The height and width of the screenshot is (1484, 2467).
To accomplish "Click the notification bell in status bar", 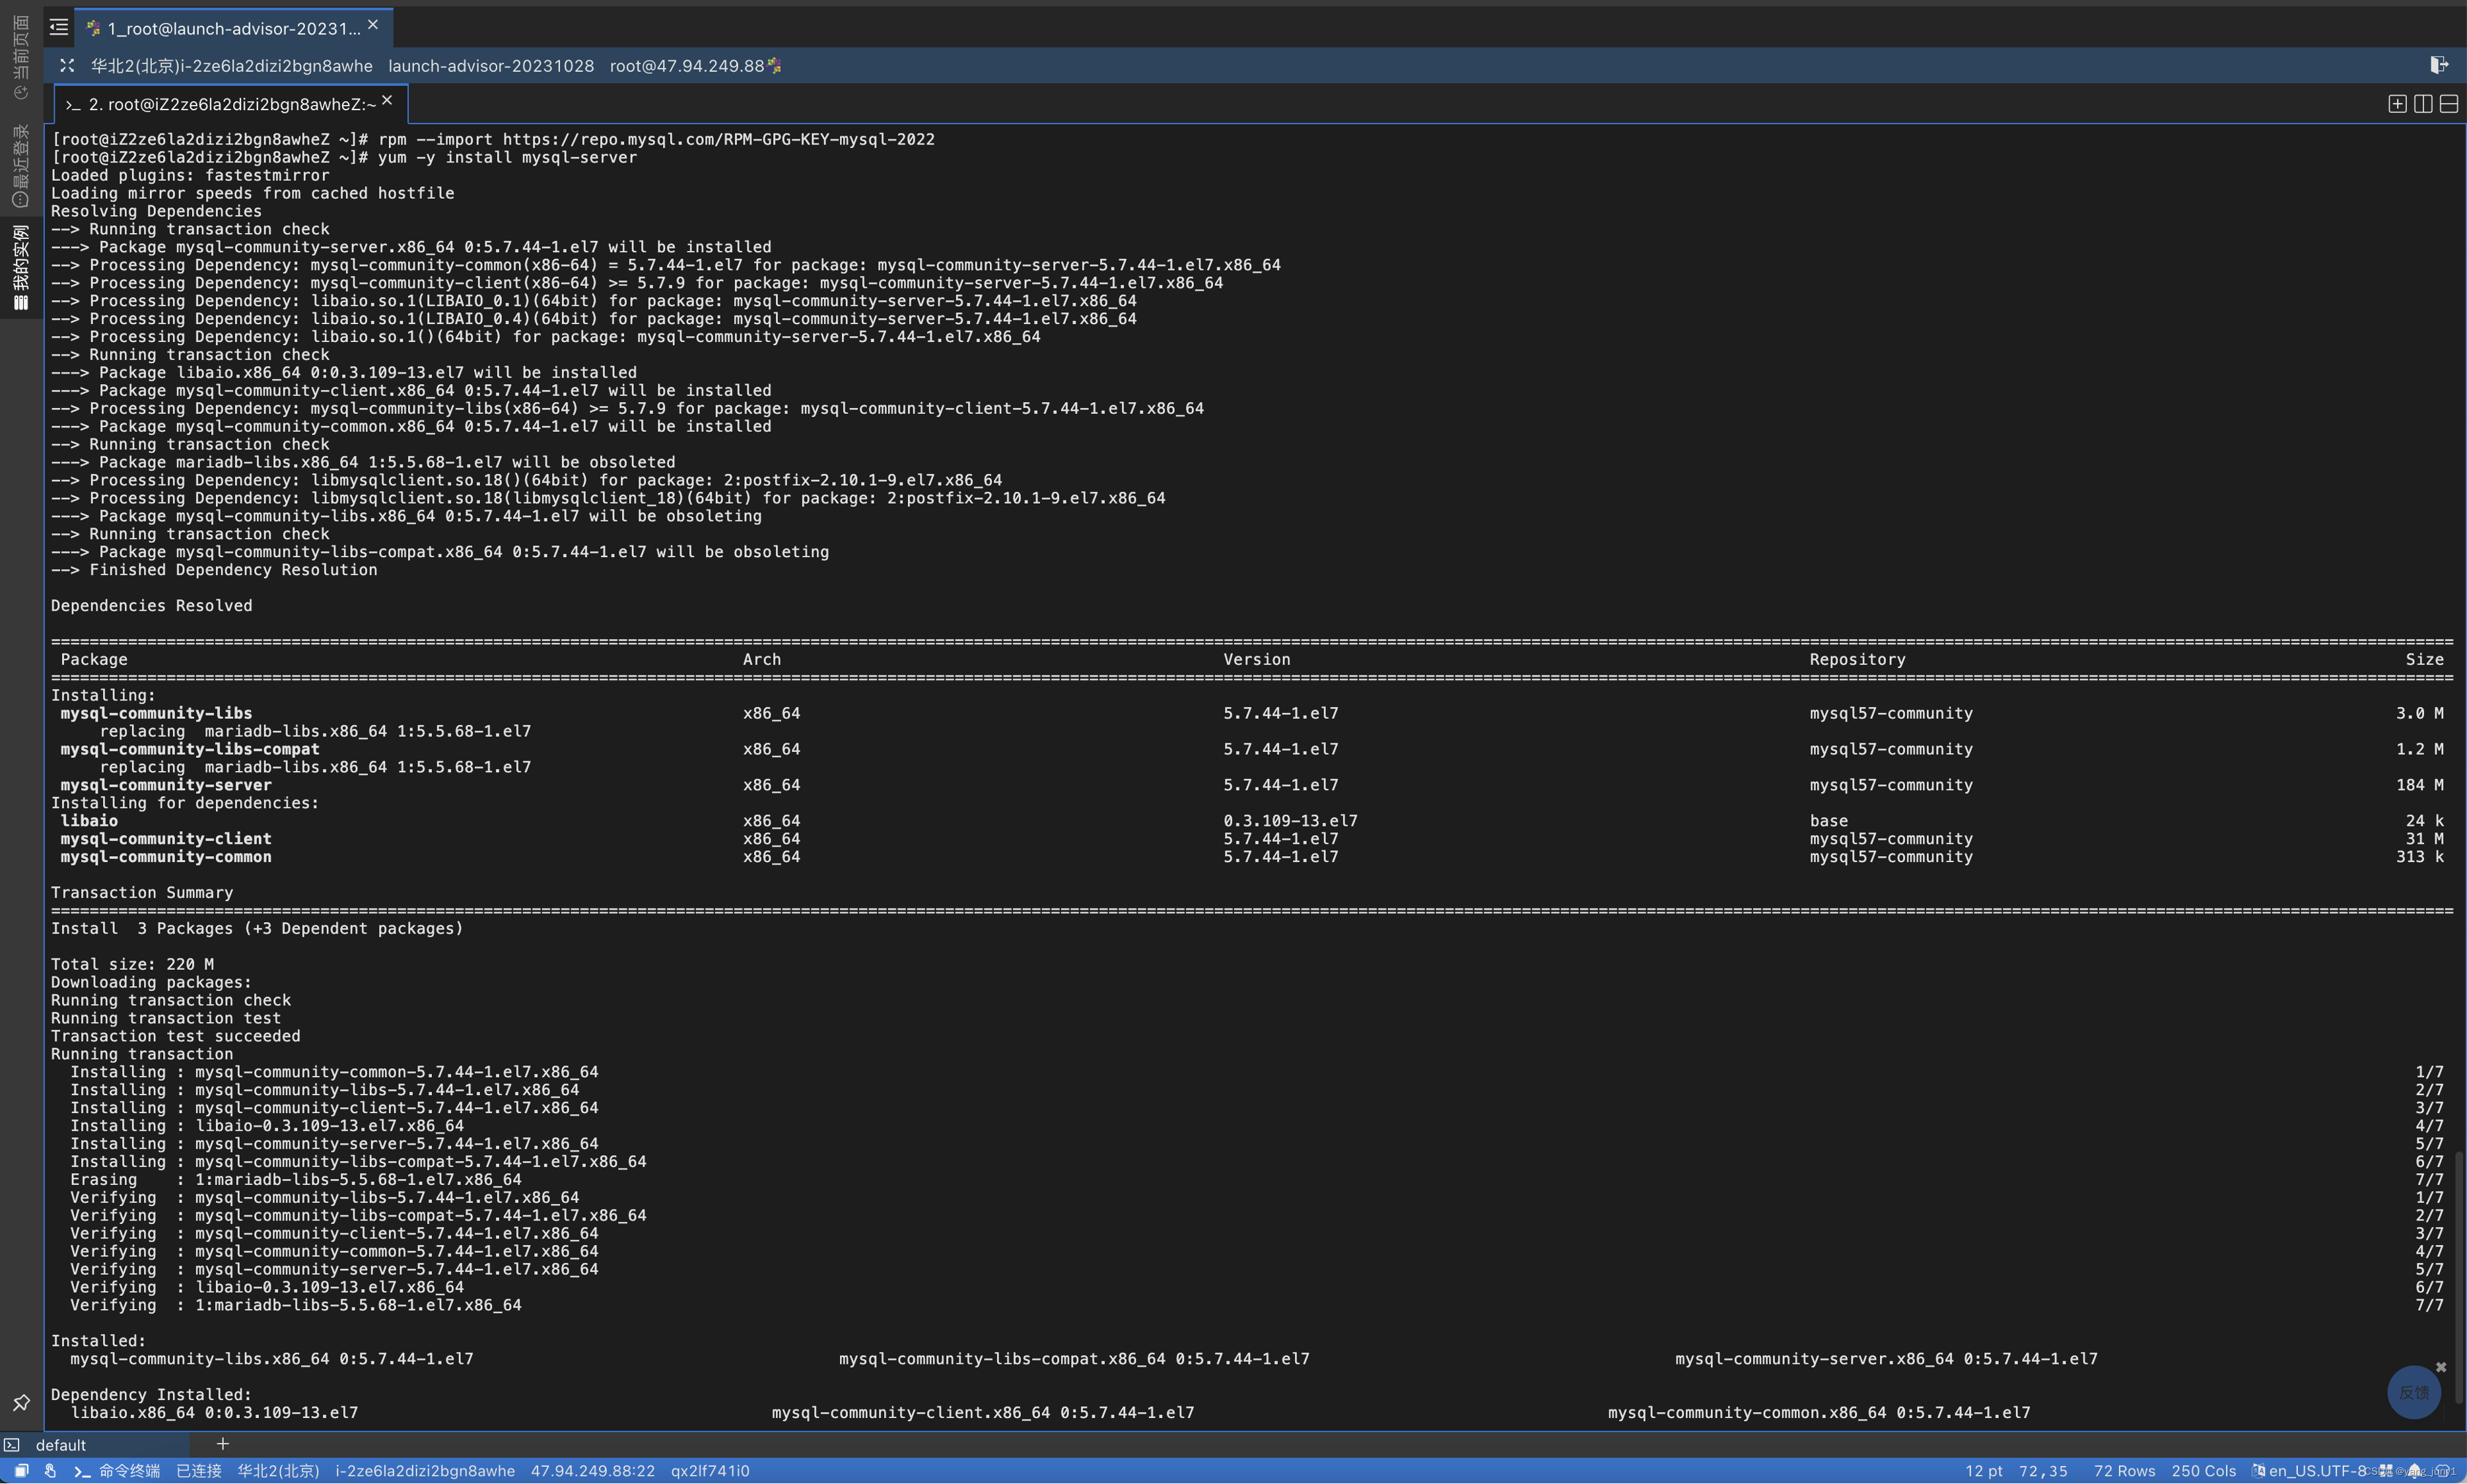I will (x=2414, y=1471).
